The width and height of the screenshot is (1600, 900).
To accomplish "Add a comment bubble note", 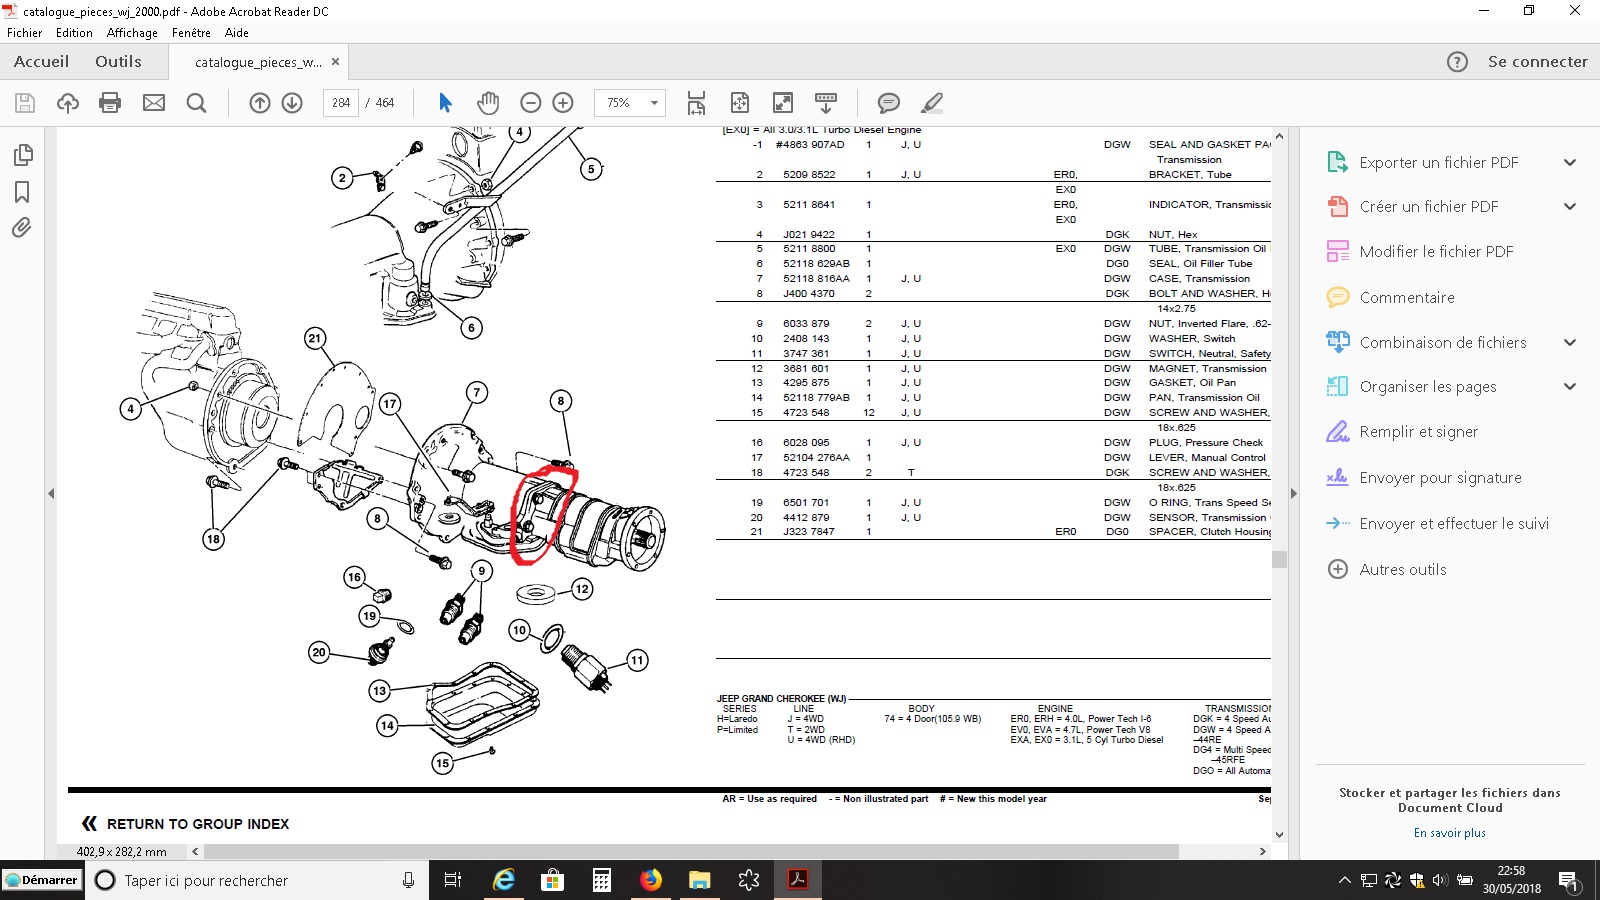I will point(888,102).
